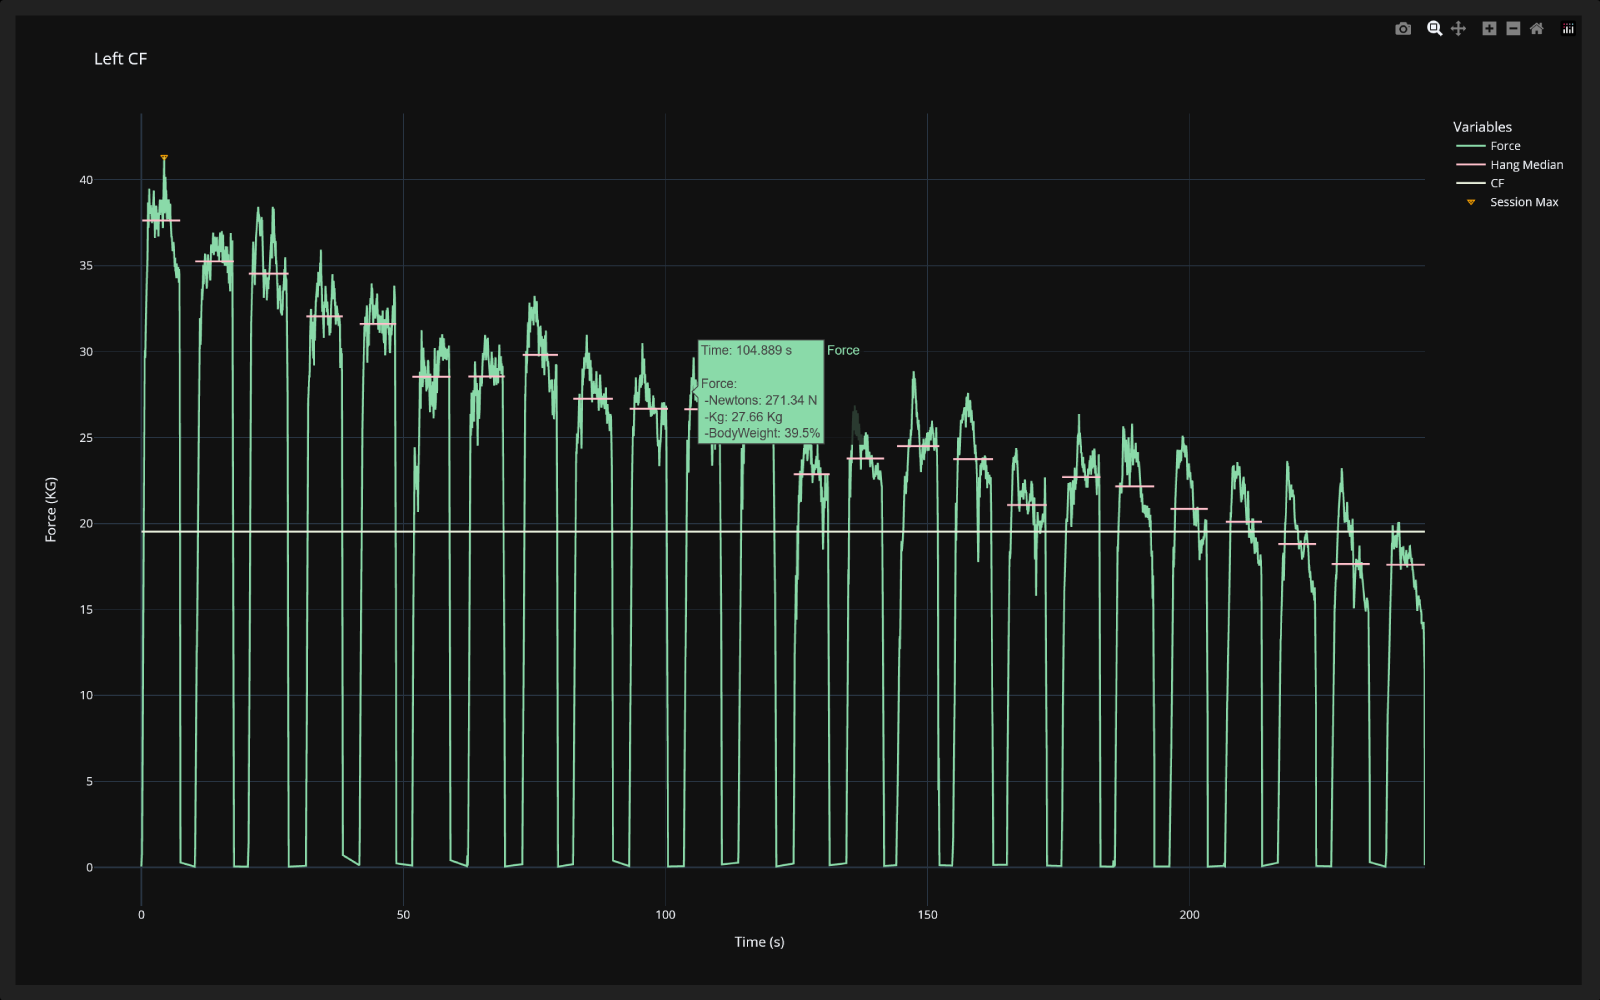1600x1000 pixels.
Task: Zoom in with the plus button
Action: pyautogui.click(x=1489, y=29)
